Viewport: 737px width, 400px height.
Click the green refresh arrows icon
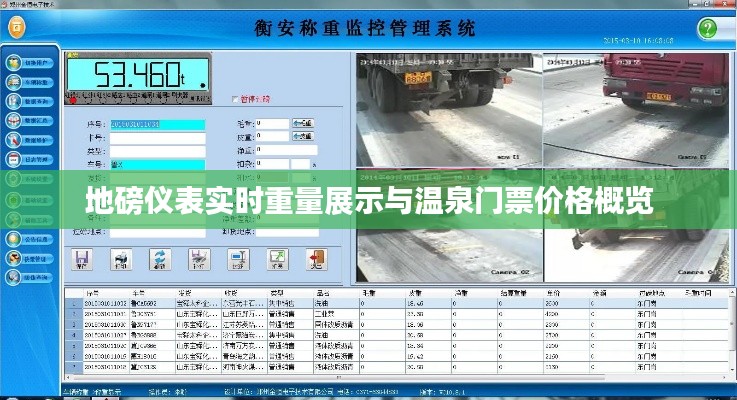point(159,259)
